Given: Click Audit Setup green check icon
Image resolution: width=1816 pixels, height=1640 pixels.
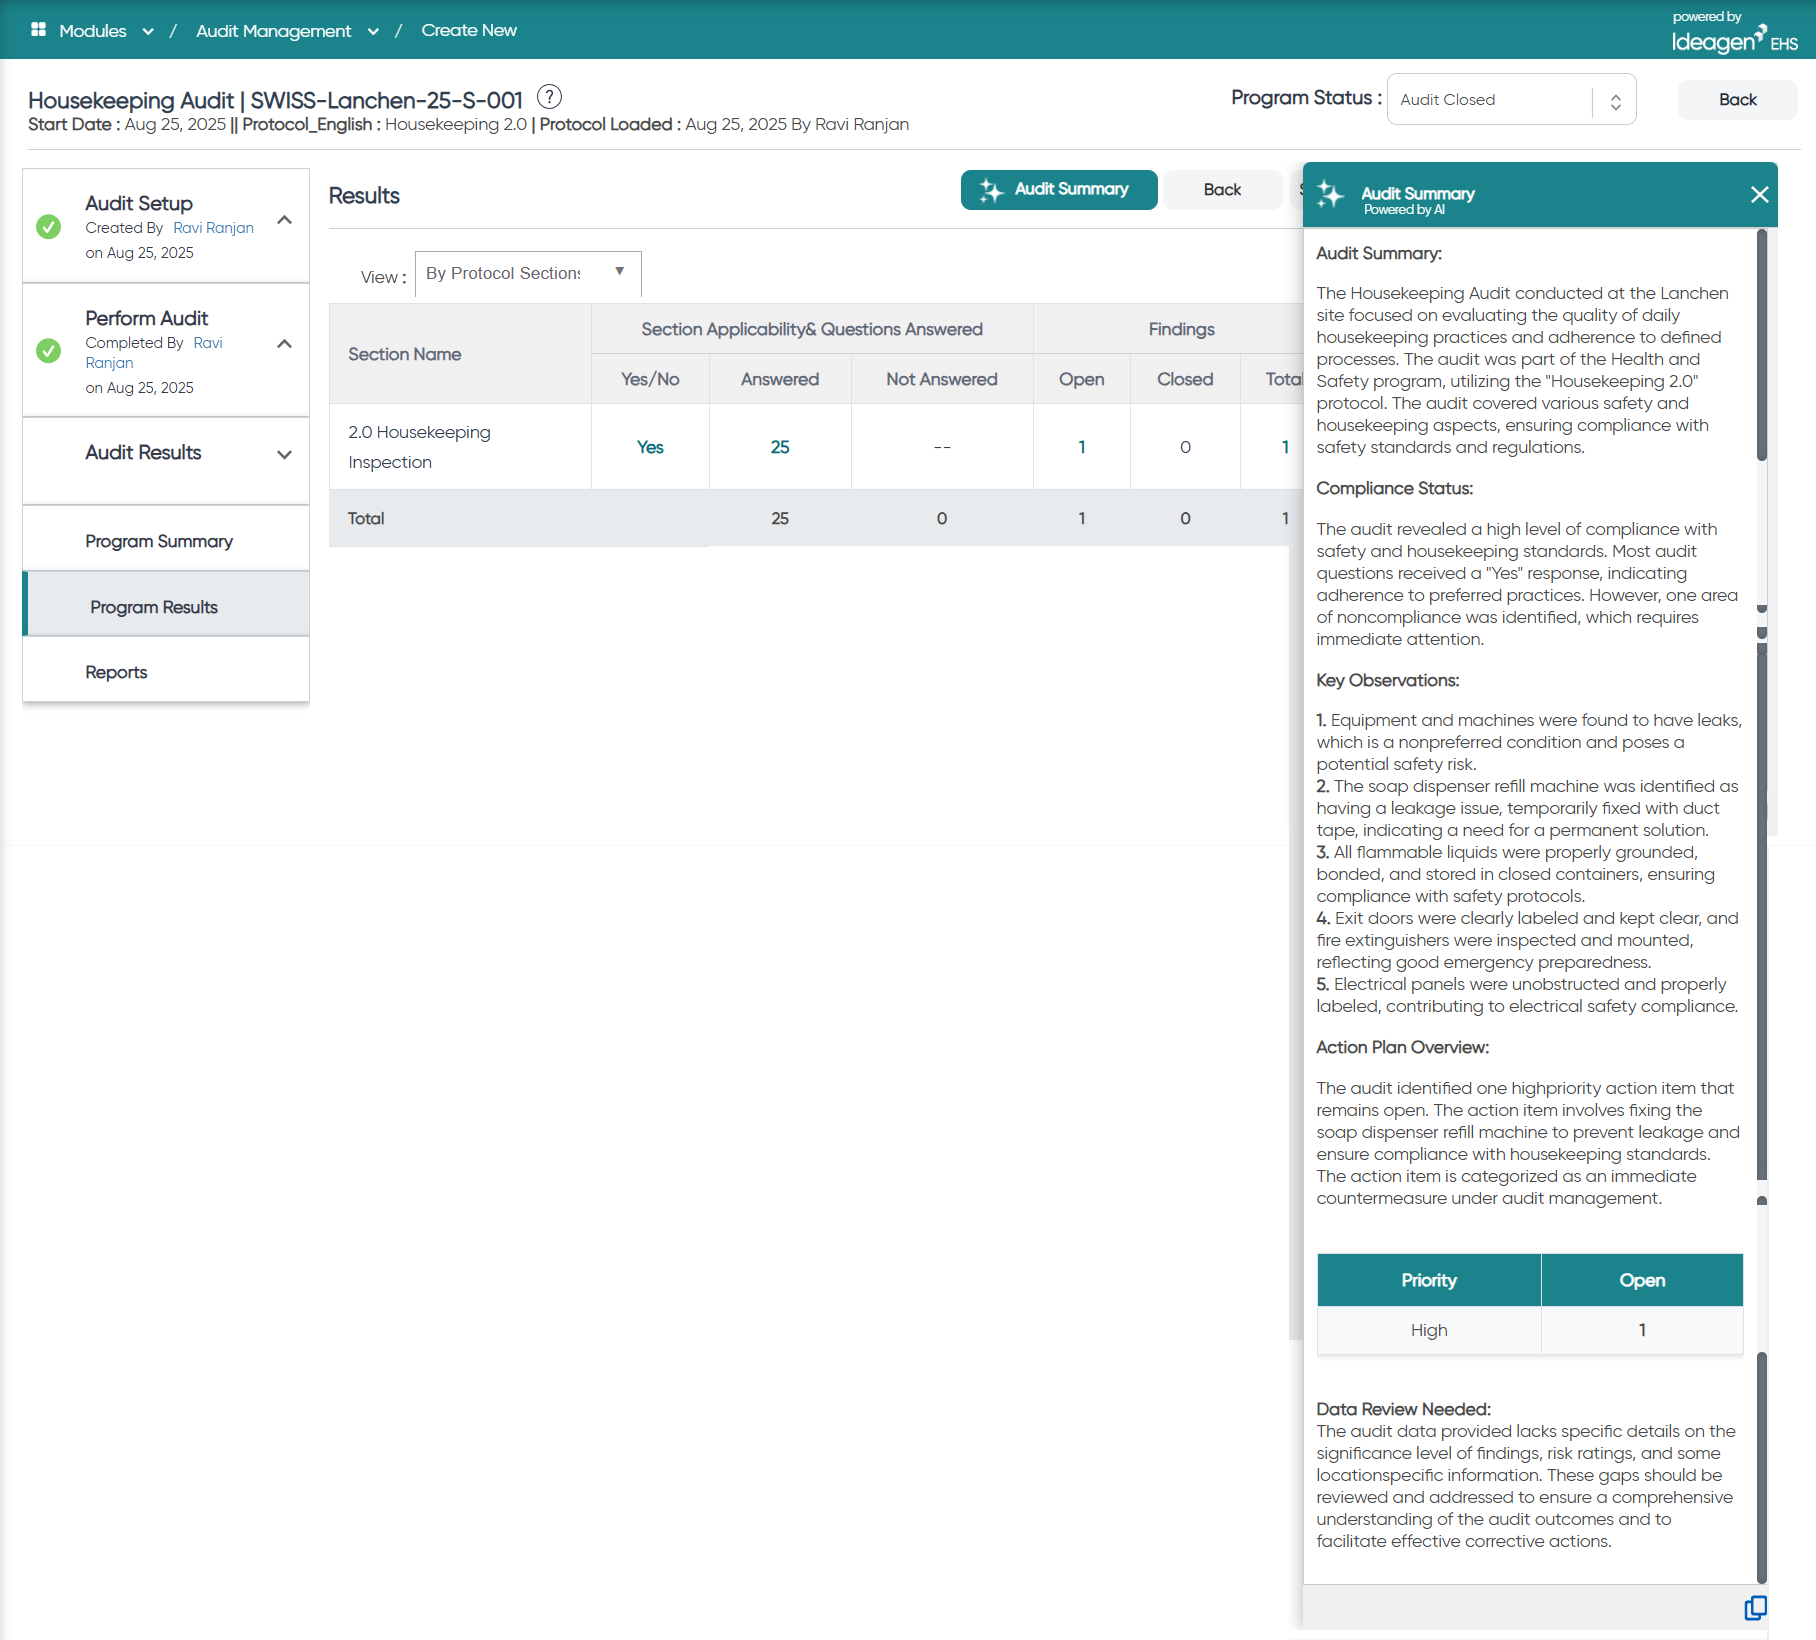Looking at the screenshot, I should click(x=48, y=227).
